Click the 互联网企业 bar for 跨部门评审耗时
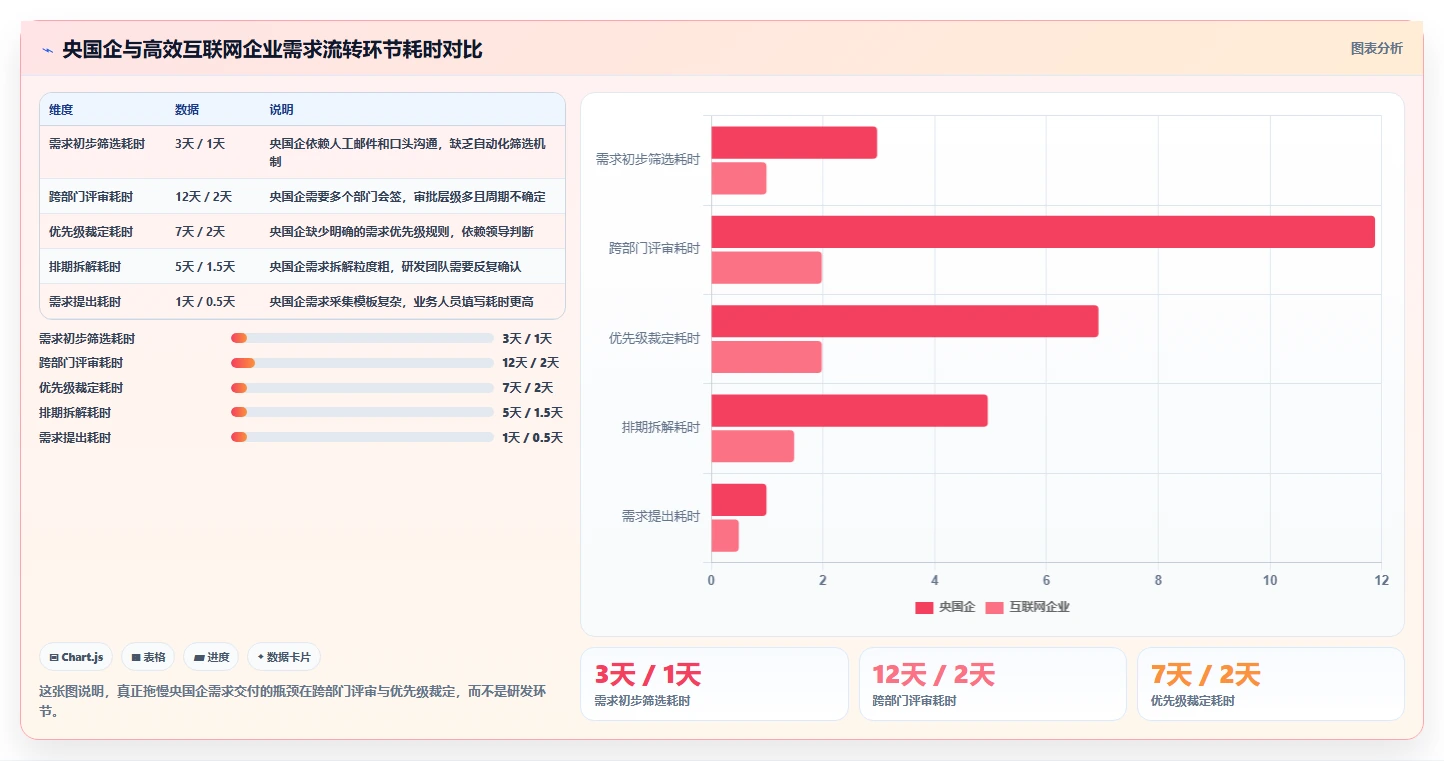 click(x=767, y=268)
